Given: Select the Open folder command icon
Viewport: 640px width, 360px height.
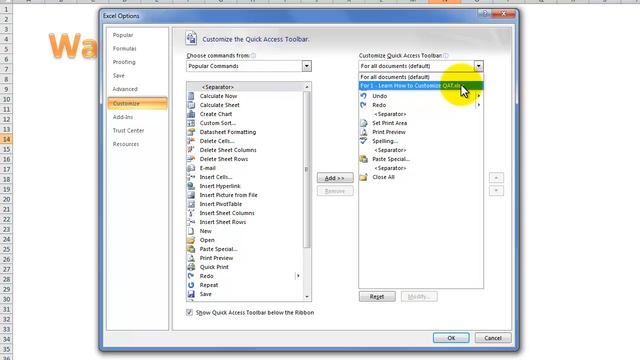Looking at the screenshot, I should [191, 240].
